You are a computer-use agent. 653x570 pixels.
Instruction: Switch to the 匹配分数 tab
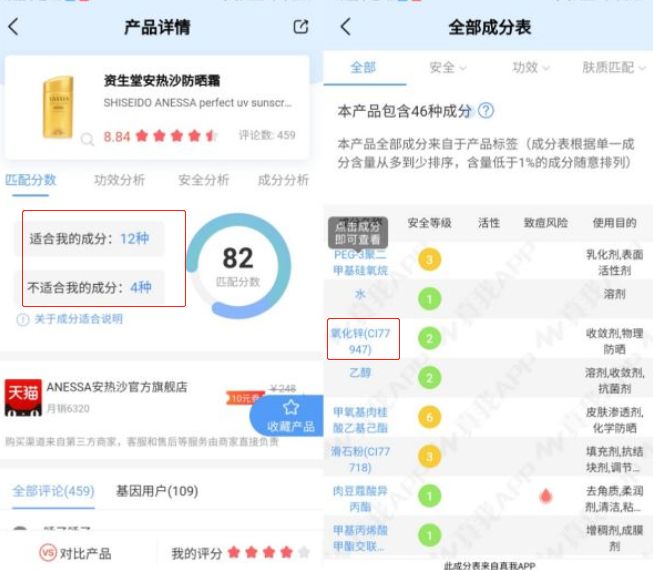pyautogui.click(x=30, y=180)
